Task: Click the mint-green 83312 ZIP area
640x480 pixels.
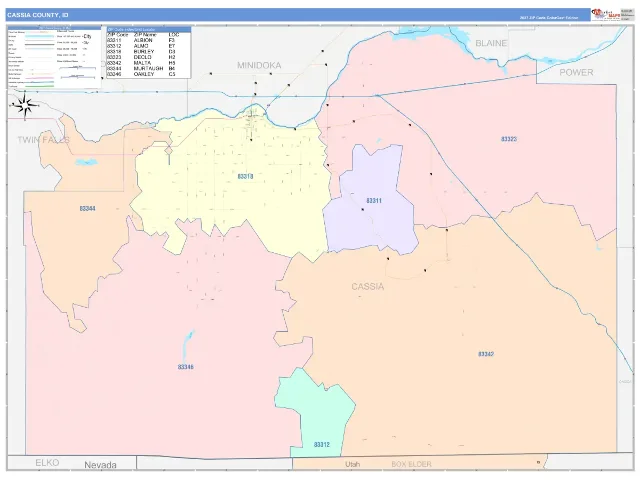Action: [322, 412]
